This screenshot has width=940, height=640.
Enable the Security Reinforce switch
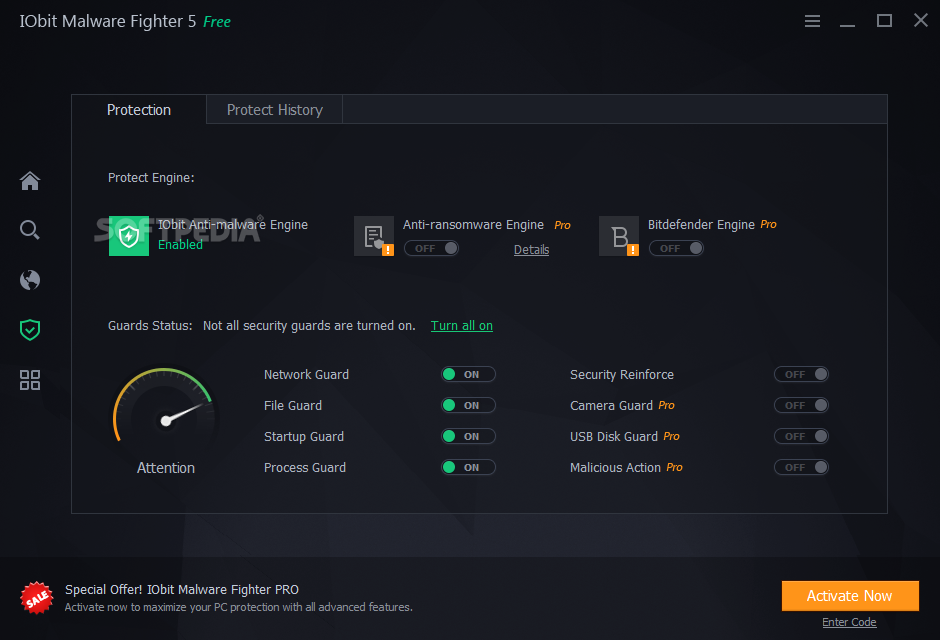[x=802, y=375]
